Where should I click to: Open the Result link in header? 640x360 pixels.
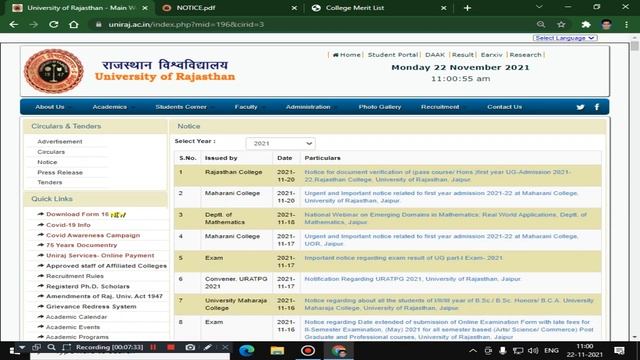[462, 55]
